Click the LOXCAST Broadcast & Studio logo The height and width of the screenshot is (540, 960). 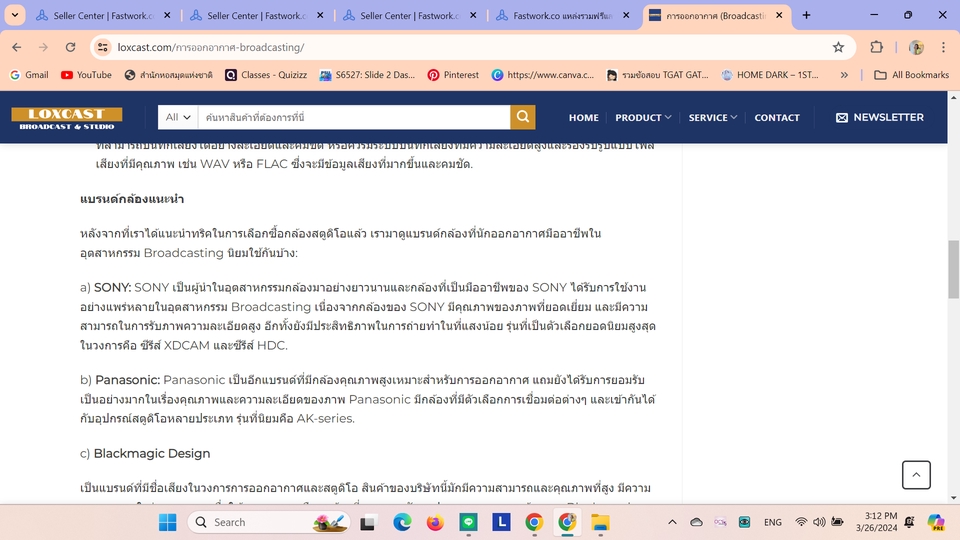point(67,118)
